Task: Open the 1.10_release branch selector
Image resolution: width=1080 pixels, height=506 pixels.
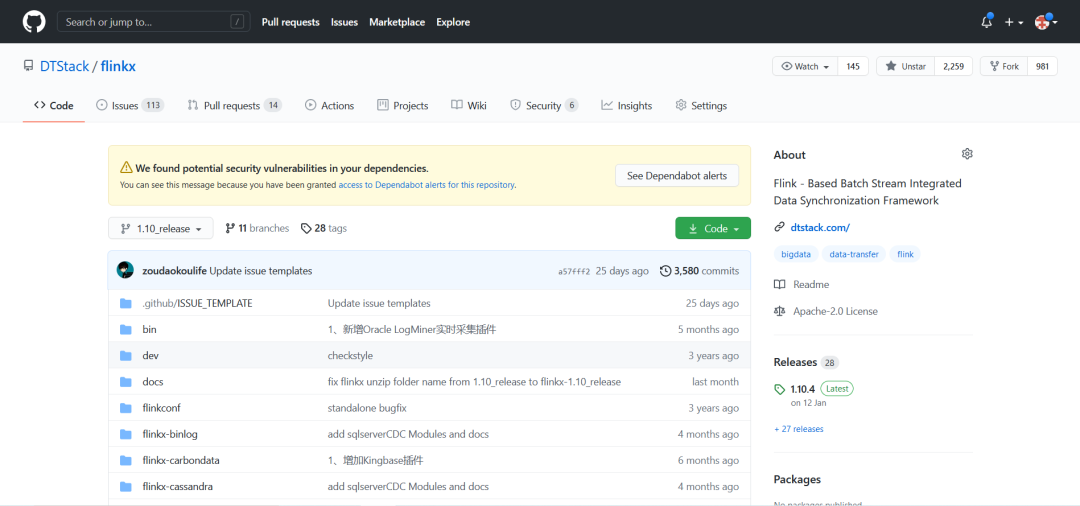Action: point(160,229)
